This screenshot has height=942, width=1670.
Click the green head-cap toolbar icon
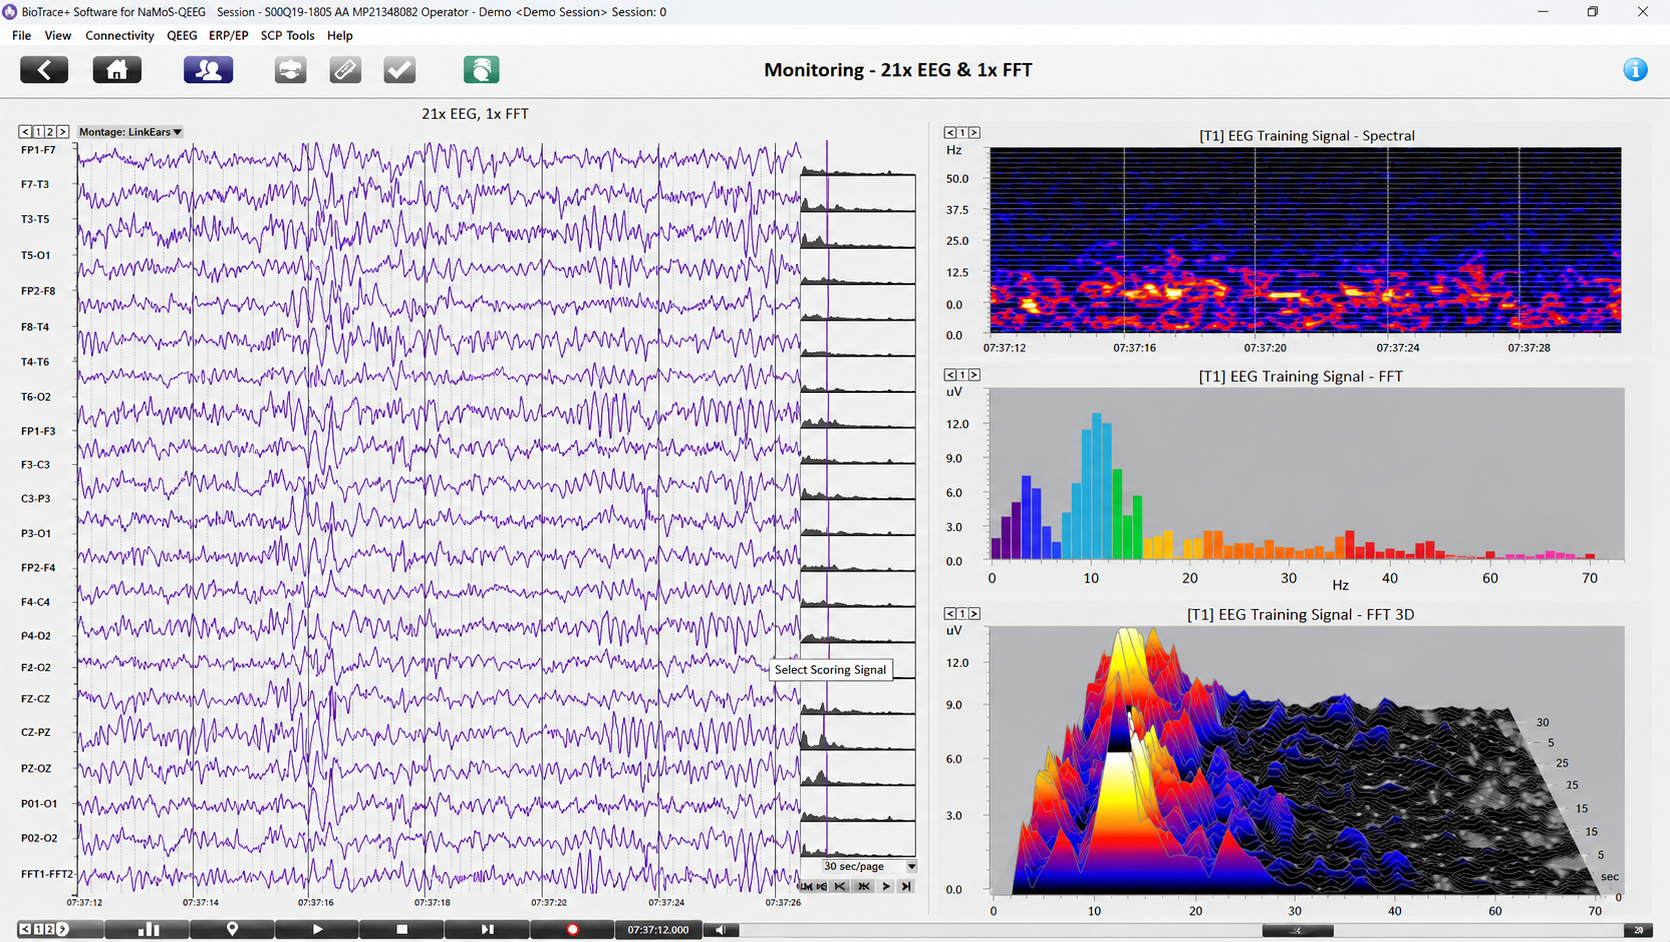coord(481,70)
